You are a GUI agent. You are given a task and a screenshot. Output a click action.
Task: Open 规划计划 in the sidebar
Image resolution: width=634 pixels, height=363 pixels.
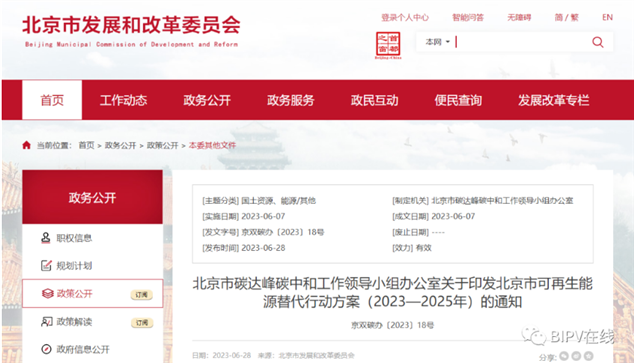(x=74, y=266)
